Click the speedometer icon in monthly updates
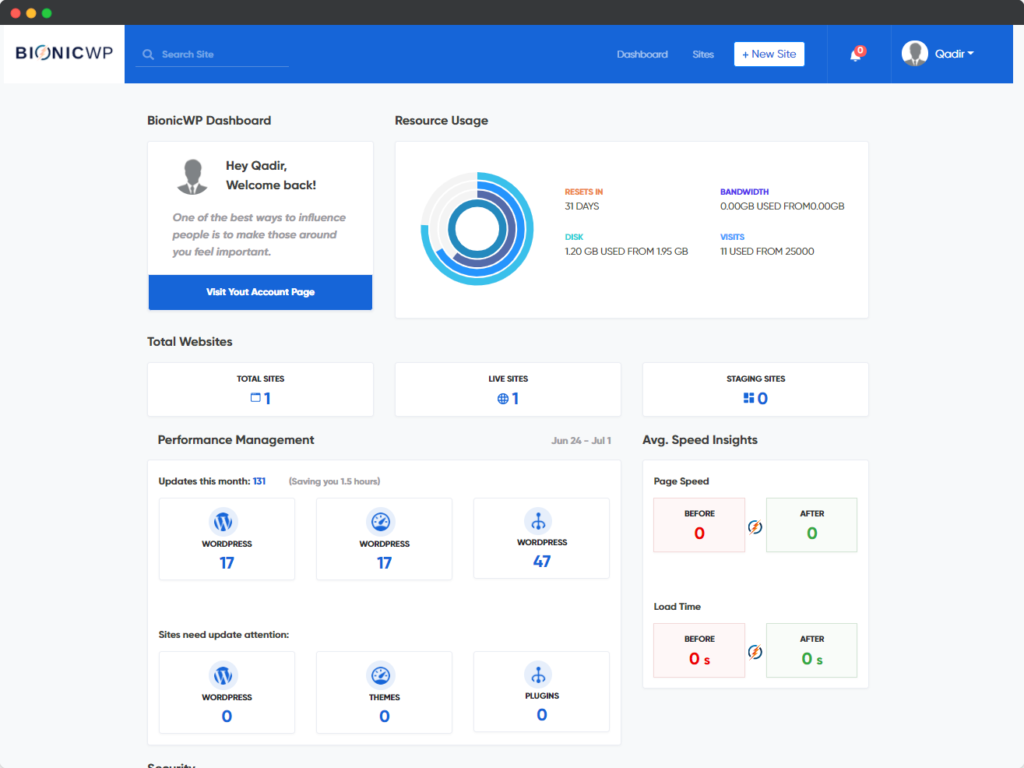The image size is (1024, 768). 381,522
